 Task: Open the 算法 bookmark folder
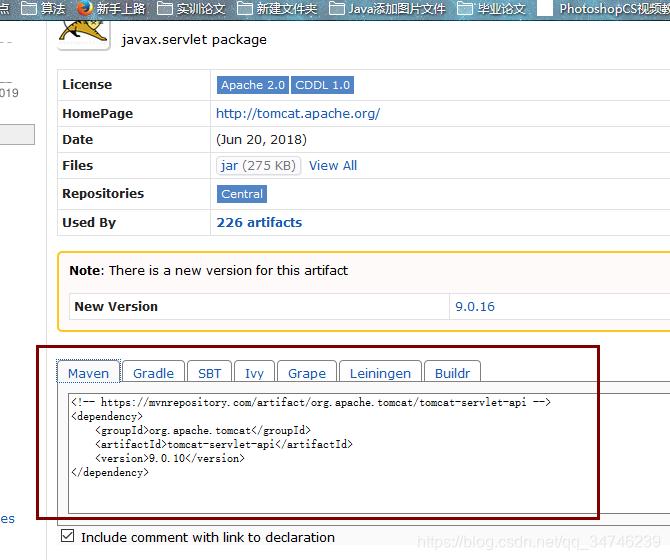(43, 8)
